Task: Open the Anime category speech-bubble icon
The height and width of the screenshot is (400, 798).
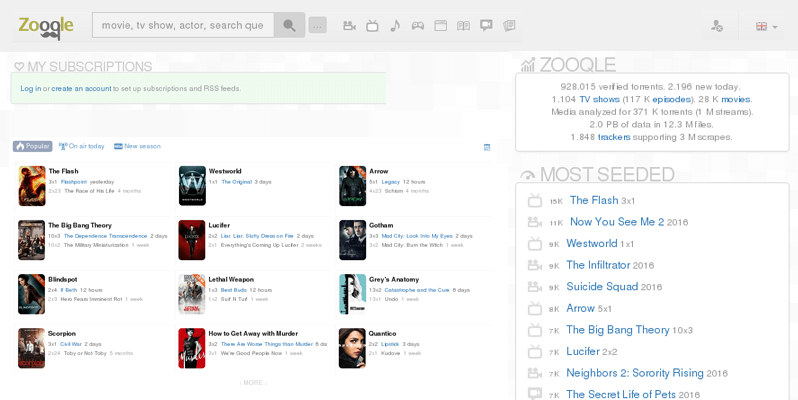Action: [486, 25]
